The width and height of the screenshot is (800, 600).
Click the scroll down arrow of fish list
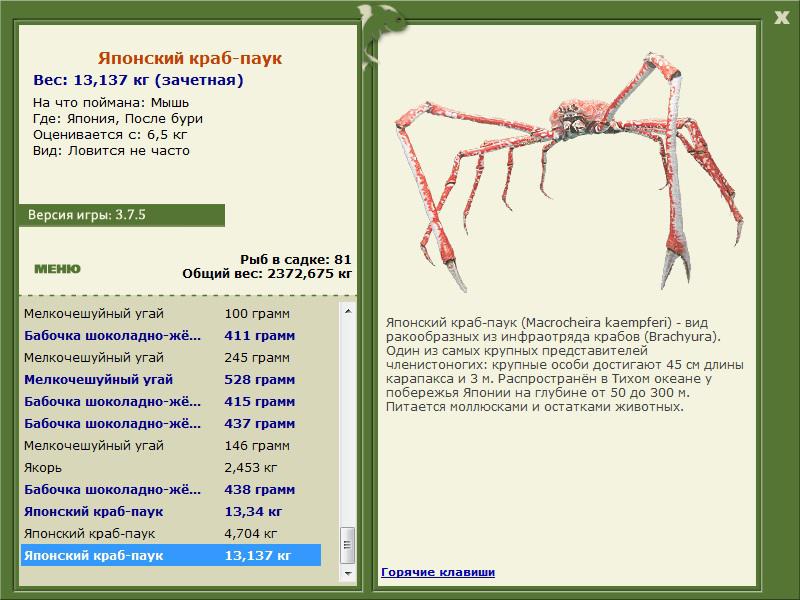pyautogui.click(x=348, y=573)
